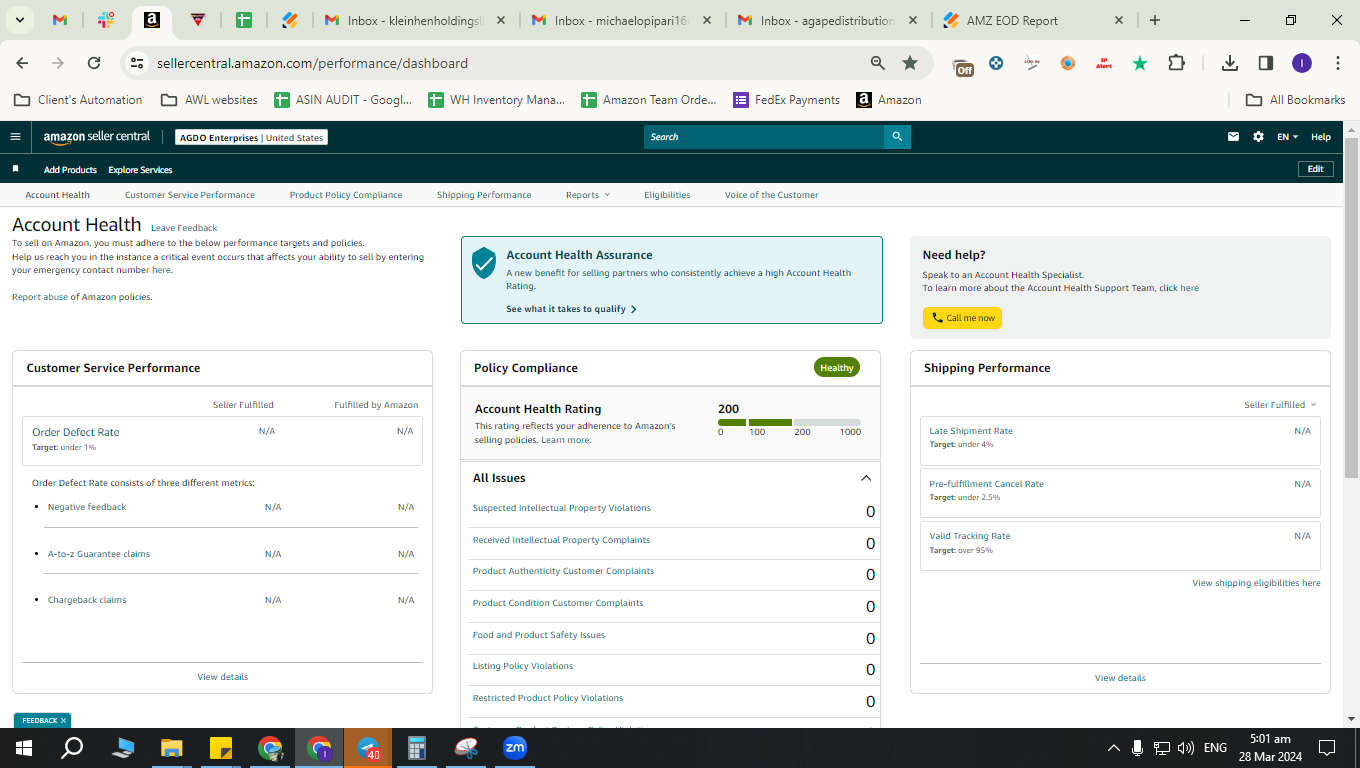
Task: Open the Windows notification center
Action: click(1327, 747)
